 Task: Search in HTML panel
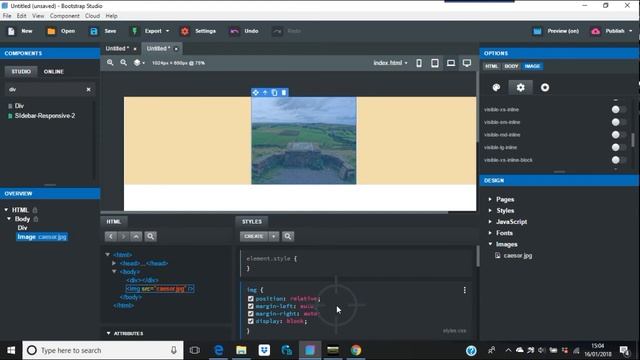coord(150,236)
